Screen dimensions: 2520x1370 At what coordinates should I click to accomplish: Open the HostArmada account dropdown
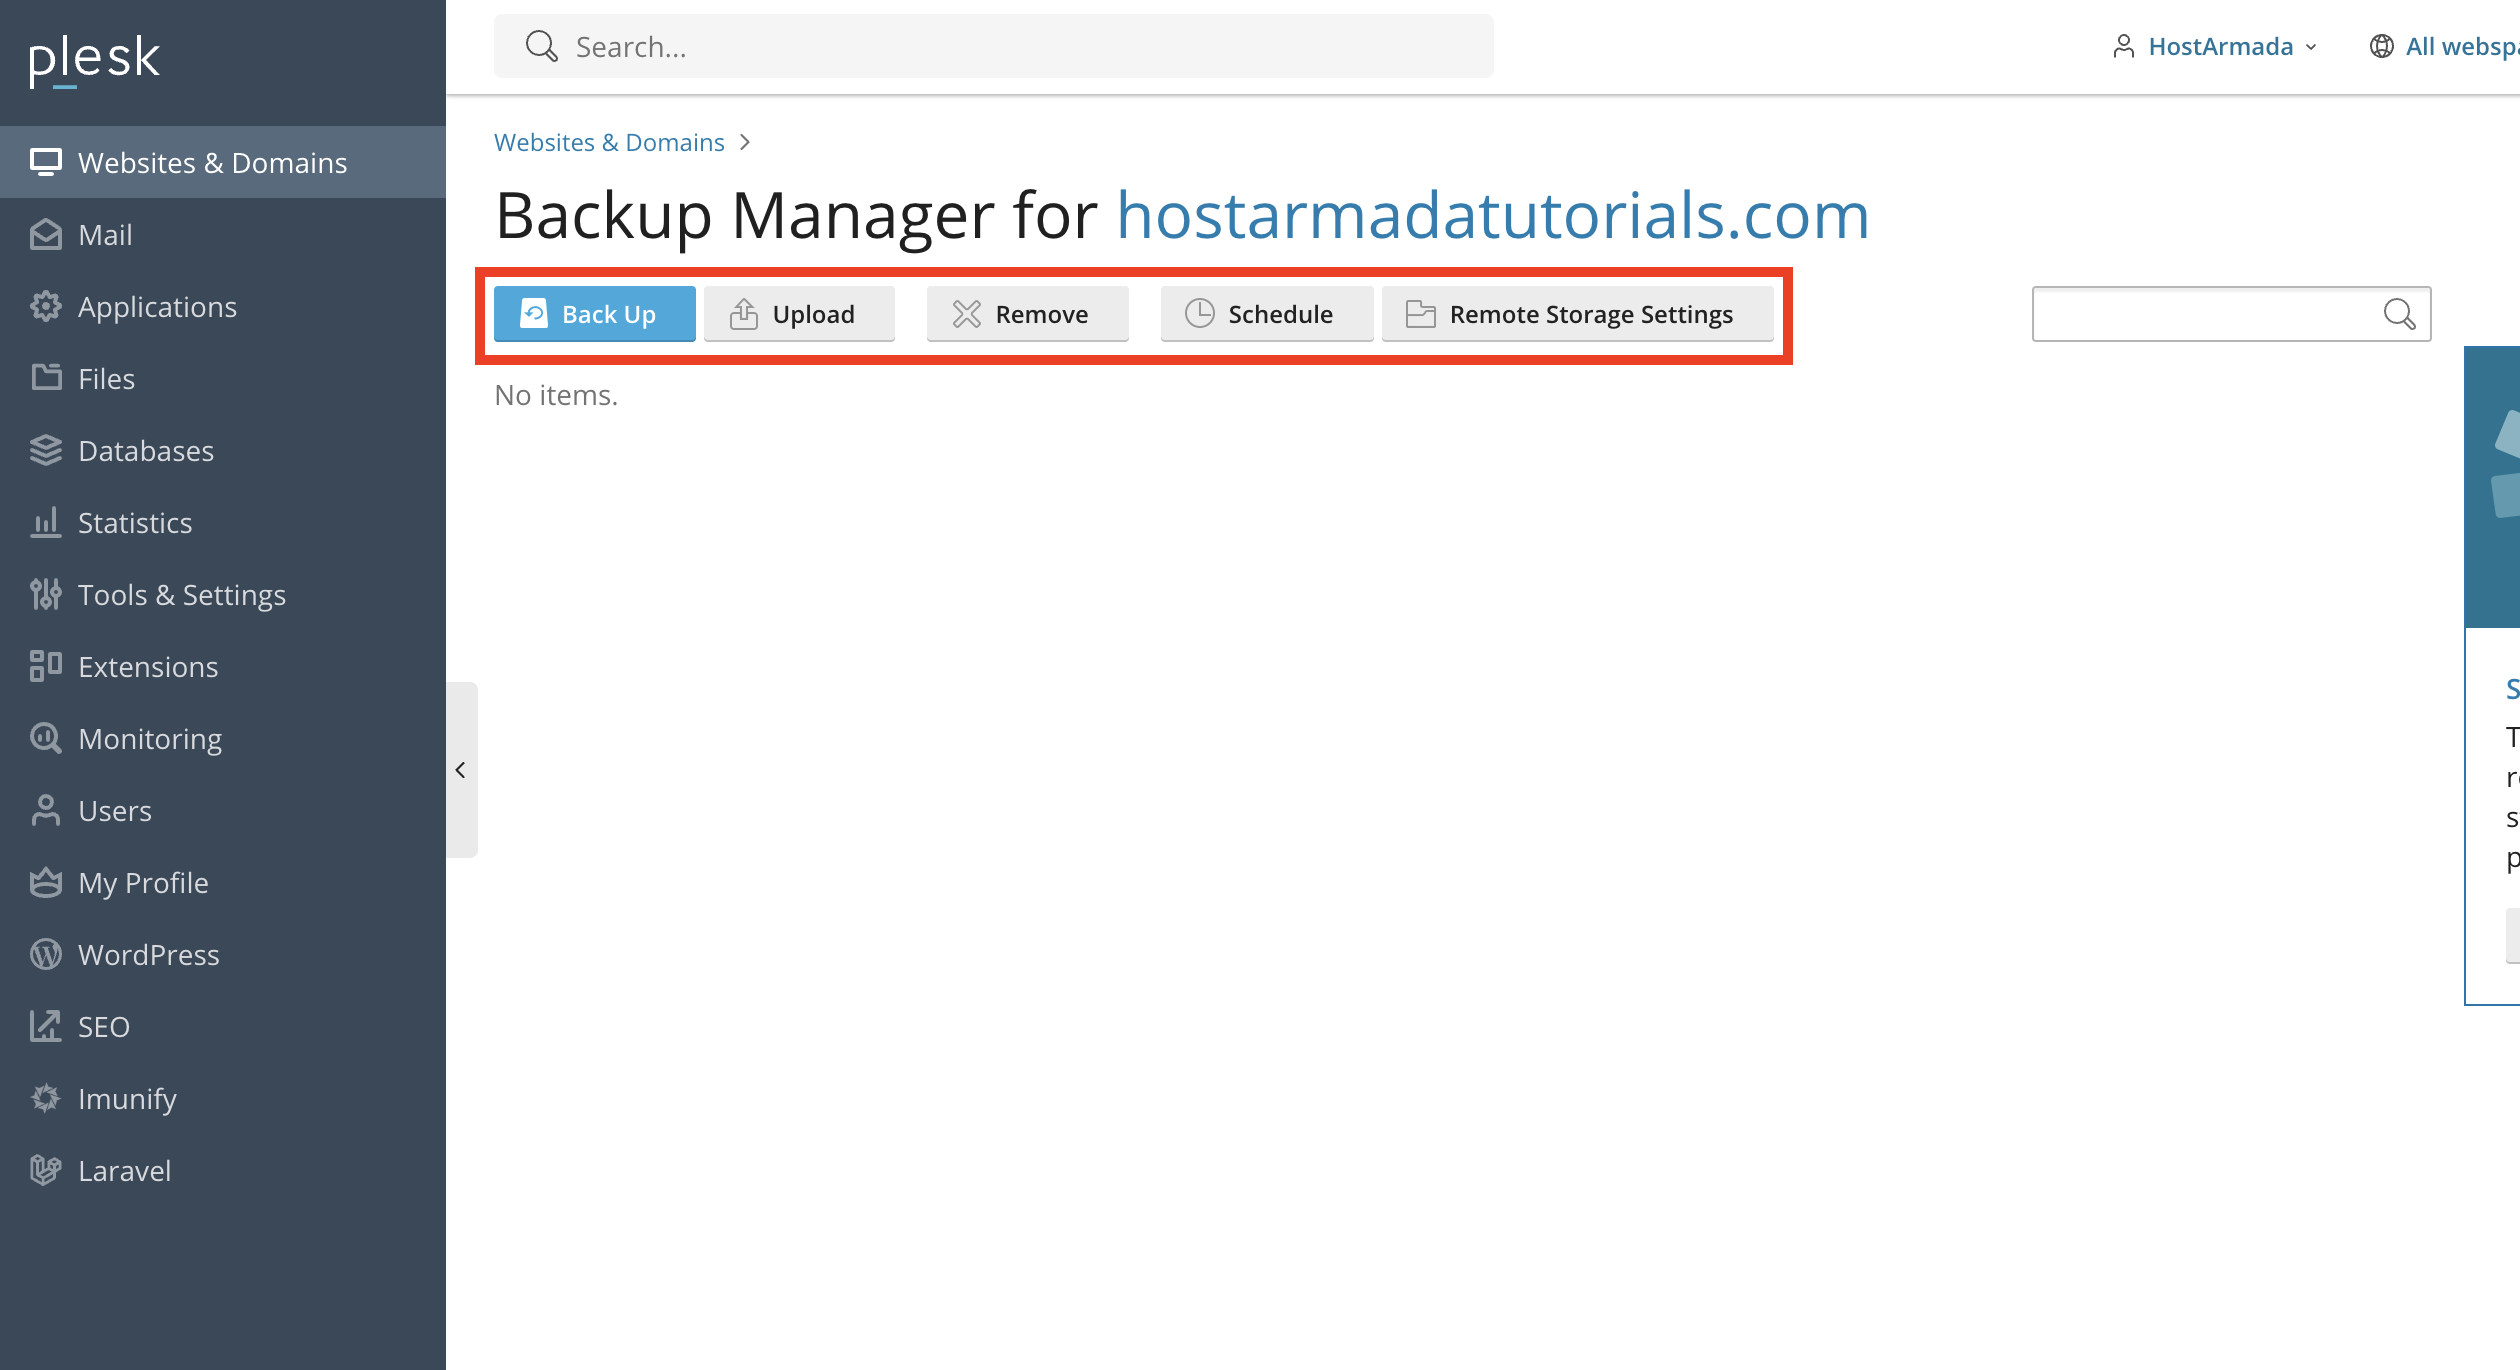tap(2214, 46)
